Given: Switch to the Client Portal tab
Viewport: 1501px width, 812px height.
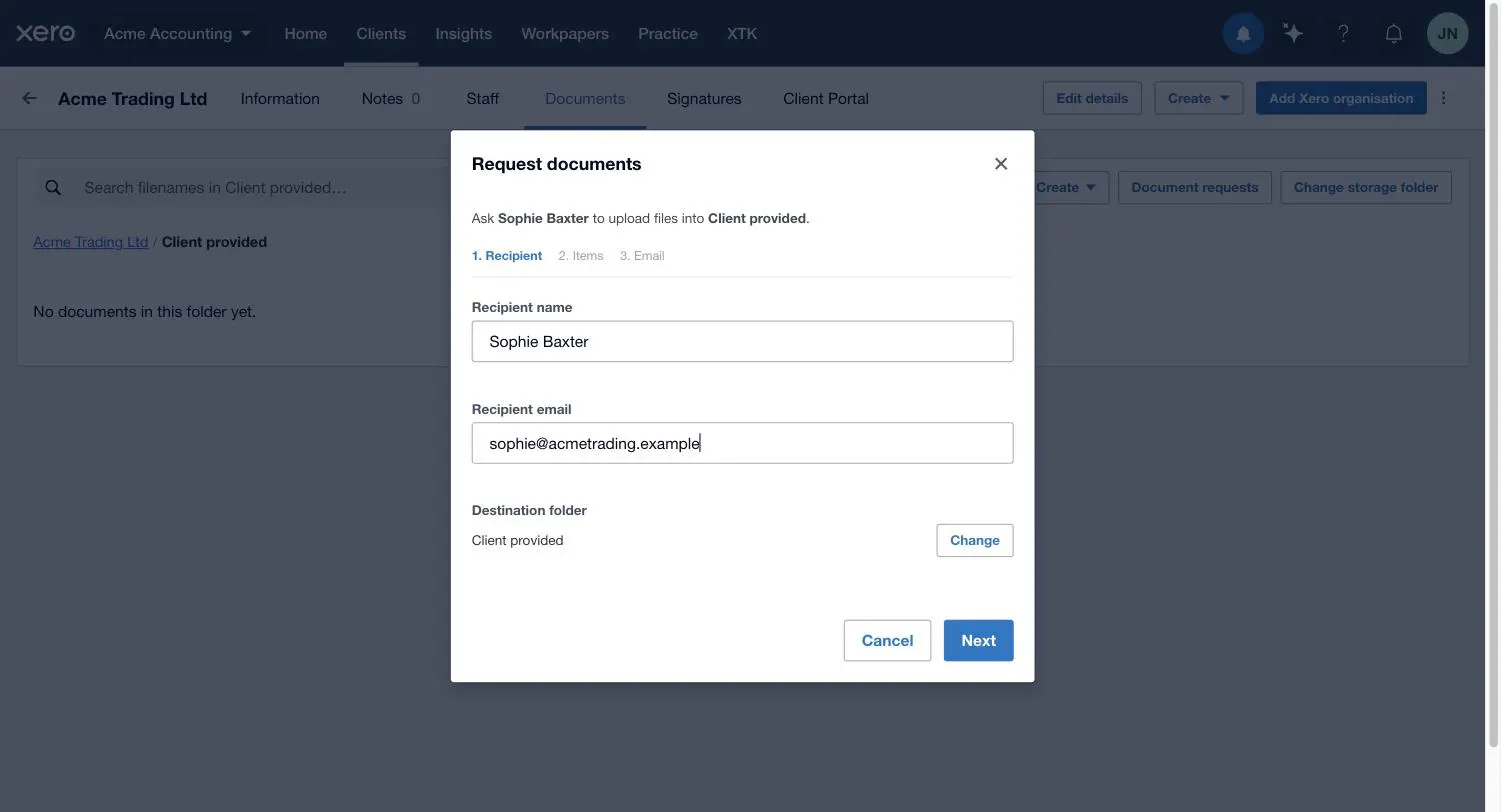Looking at the screenshot, I should 826,98.
